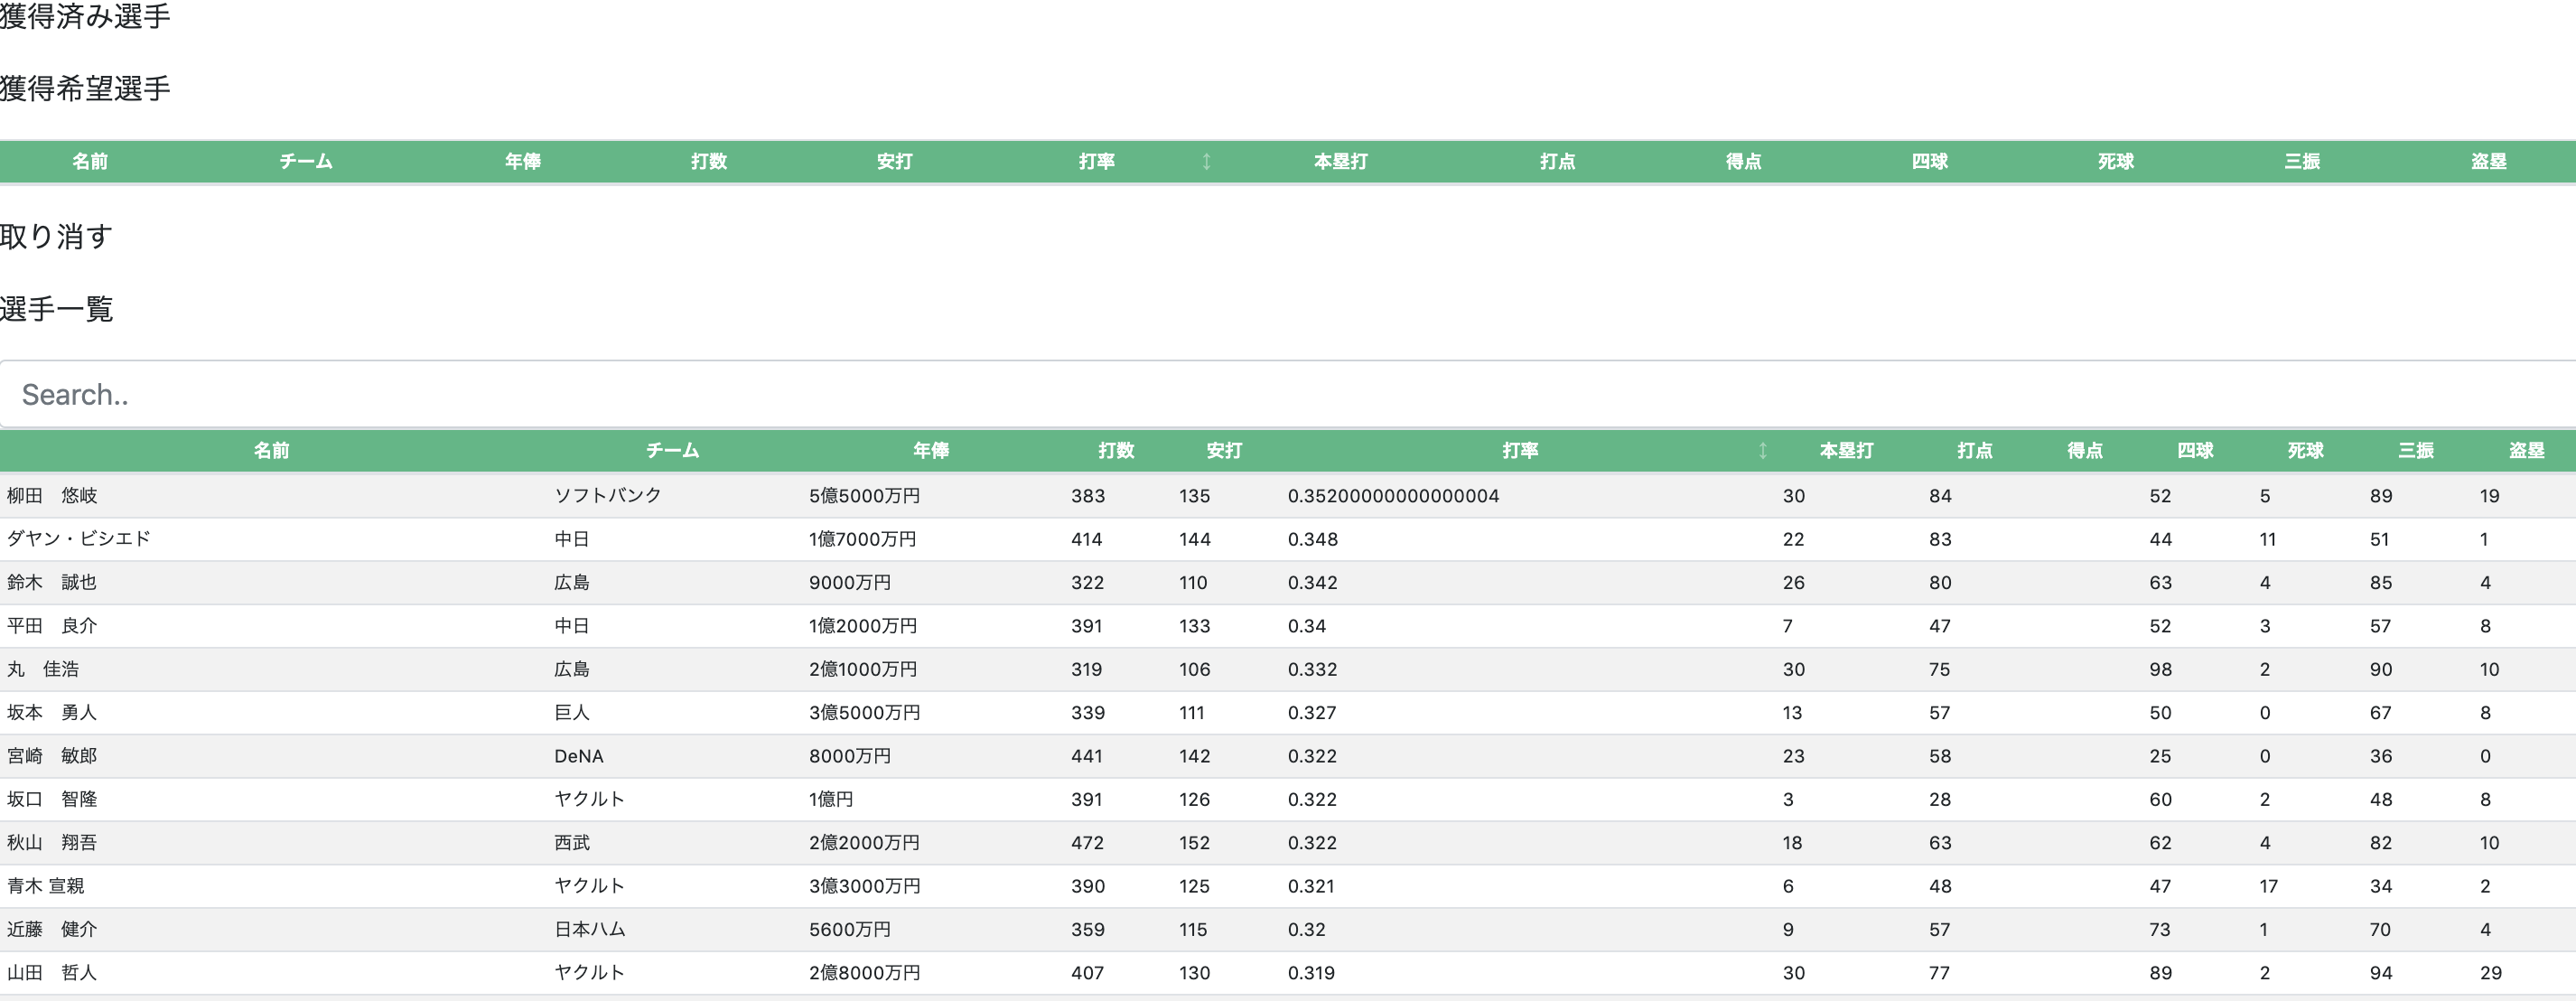Image resolution: width=2576 pixels, height=1001 pixels.
Task: Sort wishlist table by 打数 header
Action: point(709,162)
